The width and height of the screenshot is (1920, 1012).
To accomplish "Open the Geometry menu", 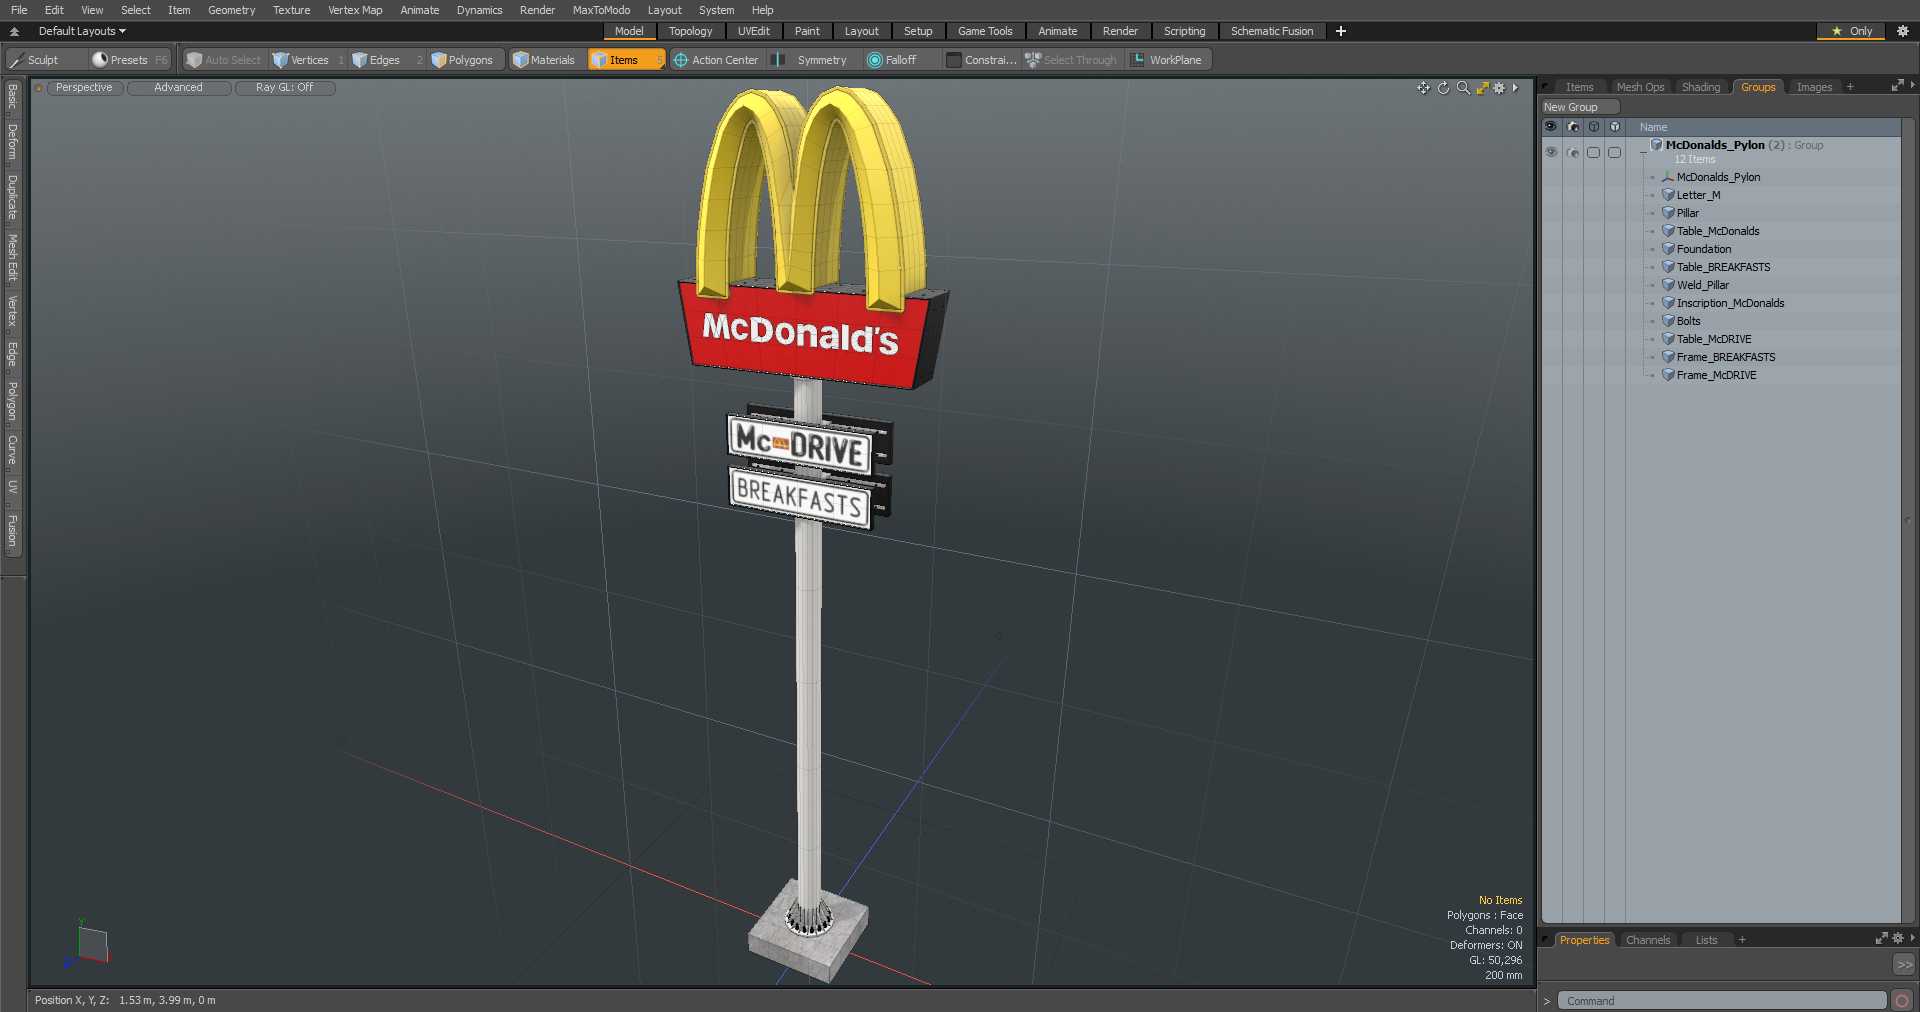I will (x=231, y=10).
